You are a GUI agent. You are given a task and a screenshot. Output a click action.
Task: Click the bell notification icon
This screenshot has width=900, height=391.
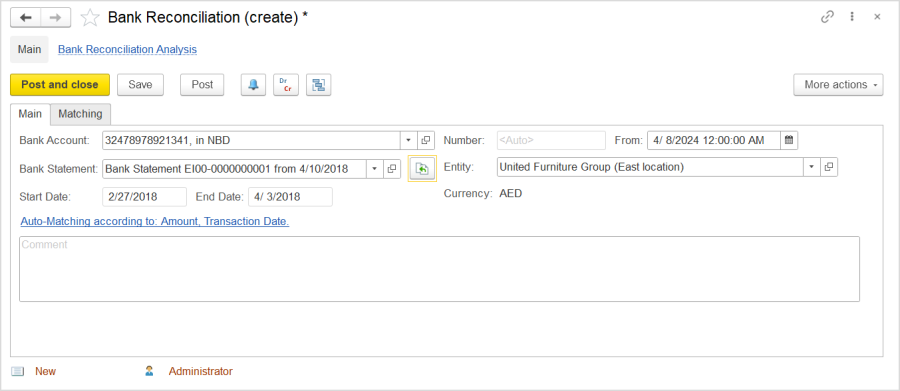(x=253, y=84)
